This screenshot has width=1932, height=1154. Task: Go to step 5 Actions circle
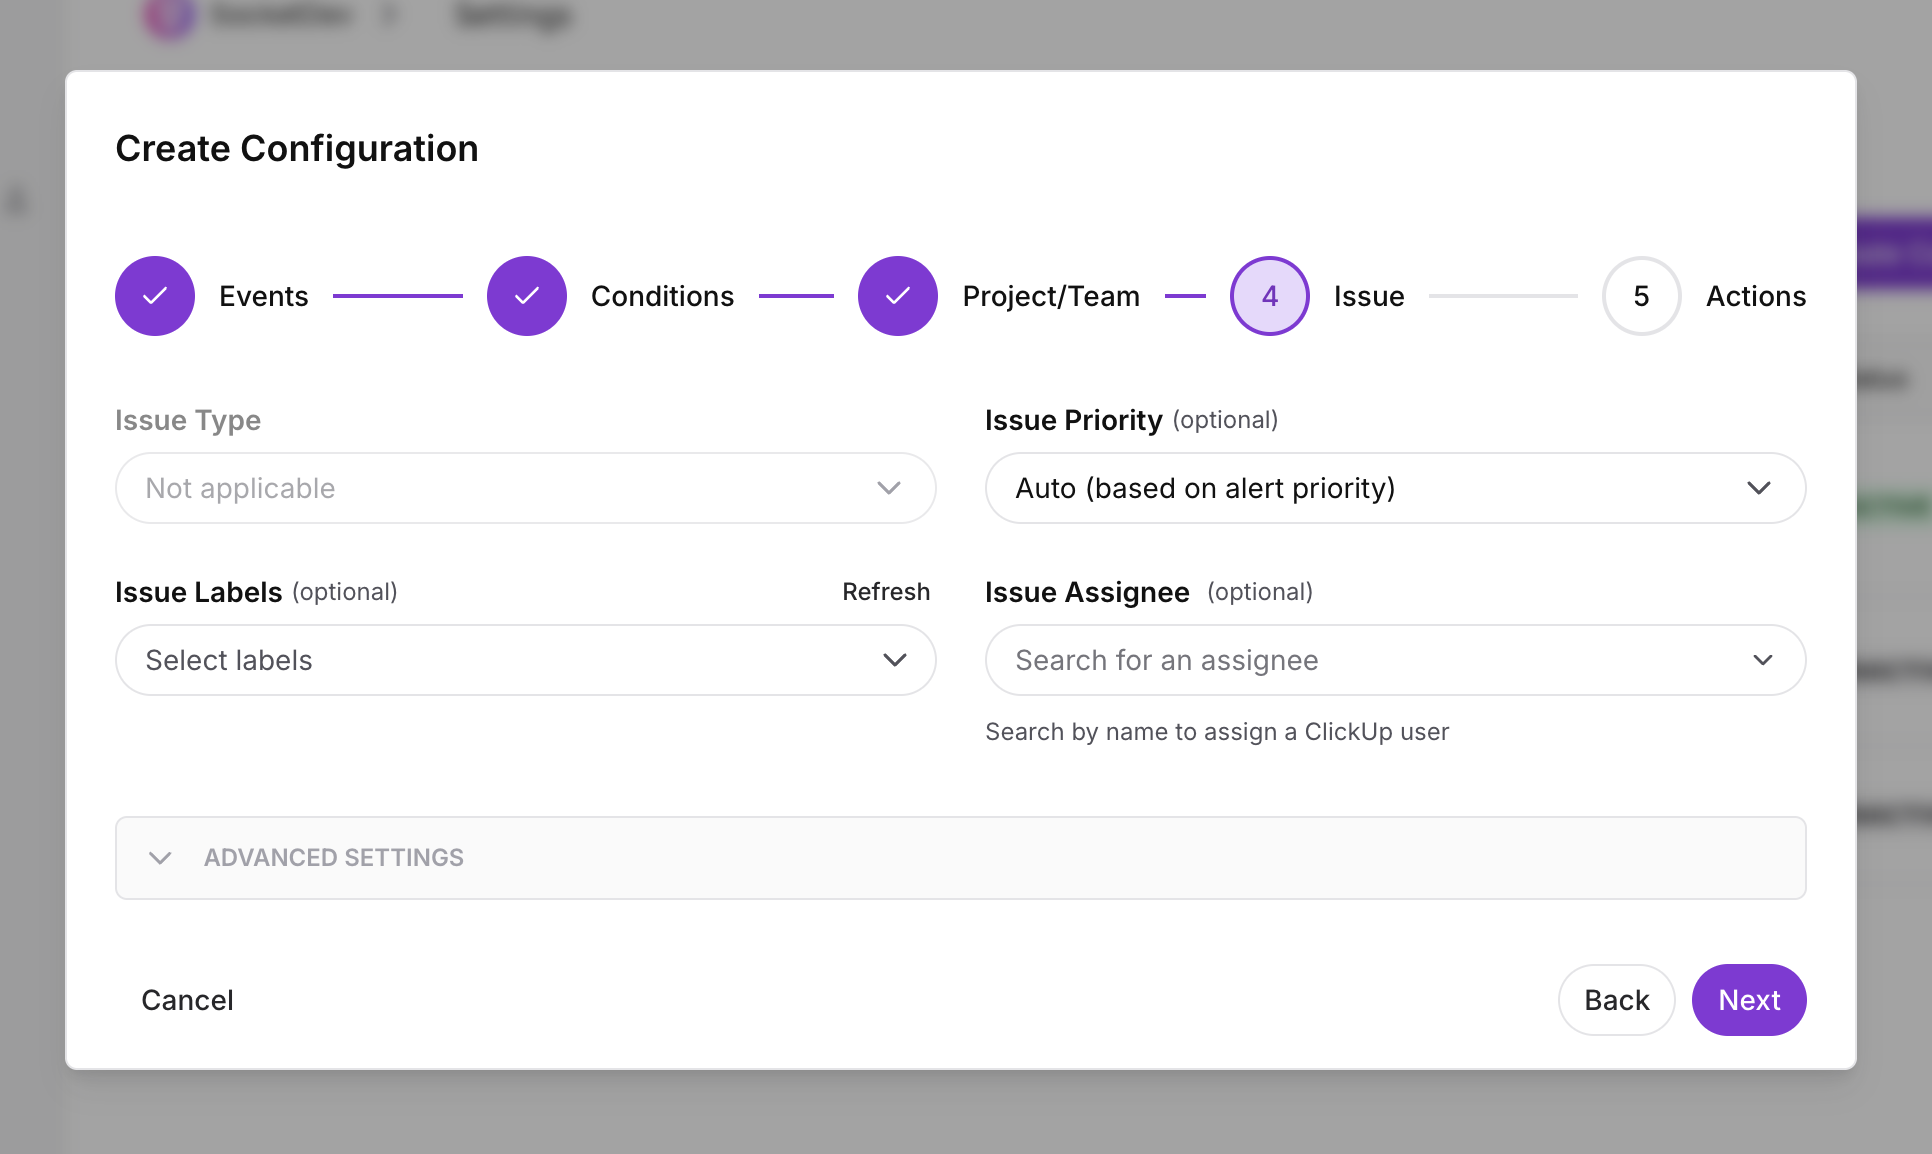tap(1642, 296)
